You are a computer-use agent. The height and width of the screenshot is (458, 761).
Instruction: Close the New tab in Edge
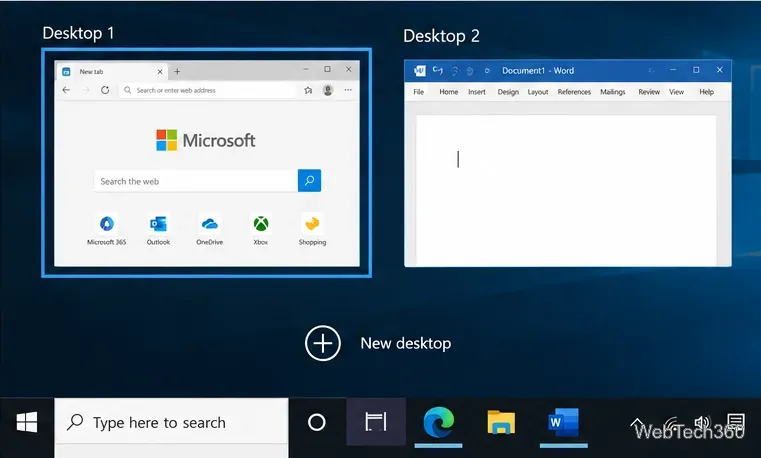160,71
